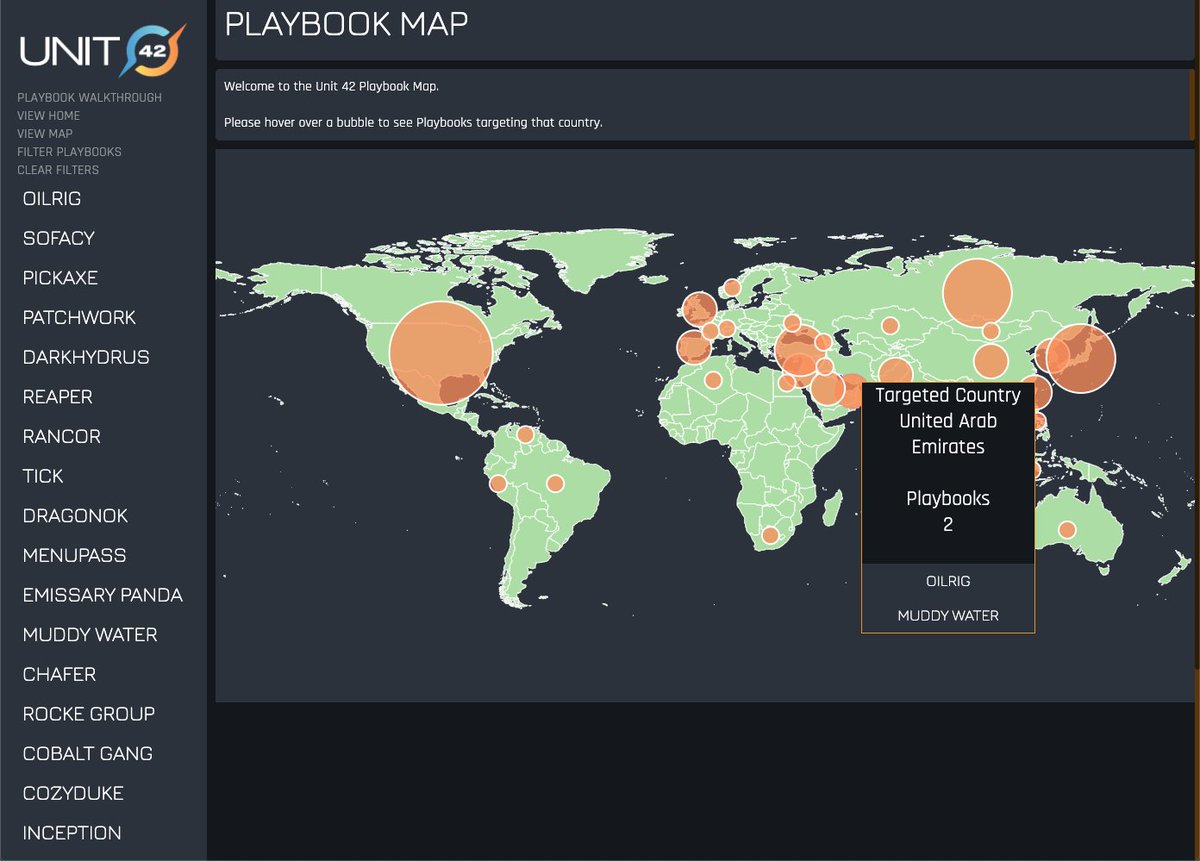1200x861 pixels.
Task: Click the Targeted Country United Arab Emirates text
Action: click(x=948, y=421)
